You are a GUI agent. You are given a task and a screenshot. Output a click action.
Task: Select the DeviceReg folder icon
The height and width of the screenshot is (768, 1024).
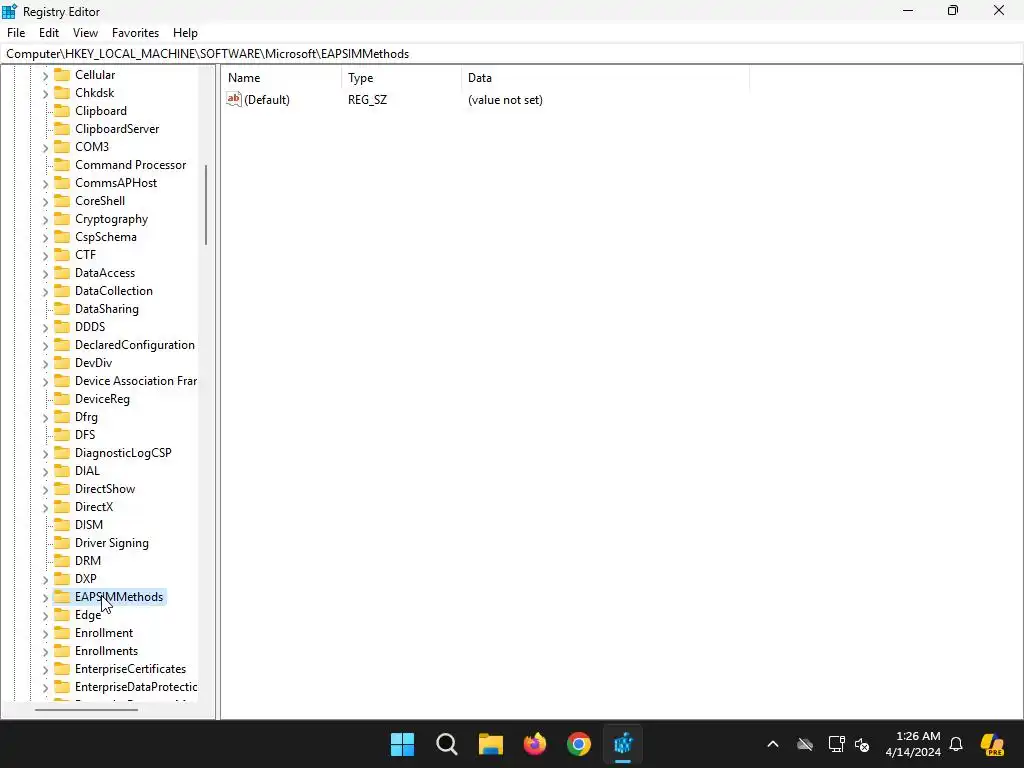click(x=62, y=399)
